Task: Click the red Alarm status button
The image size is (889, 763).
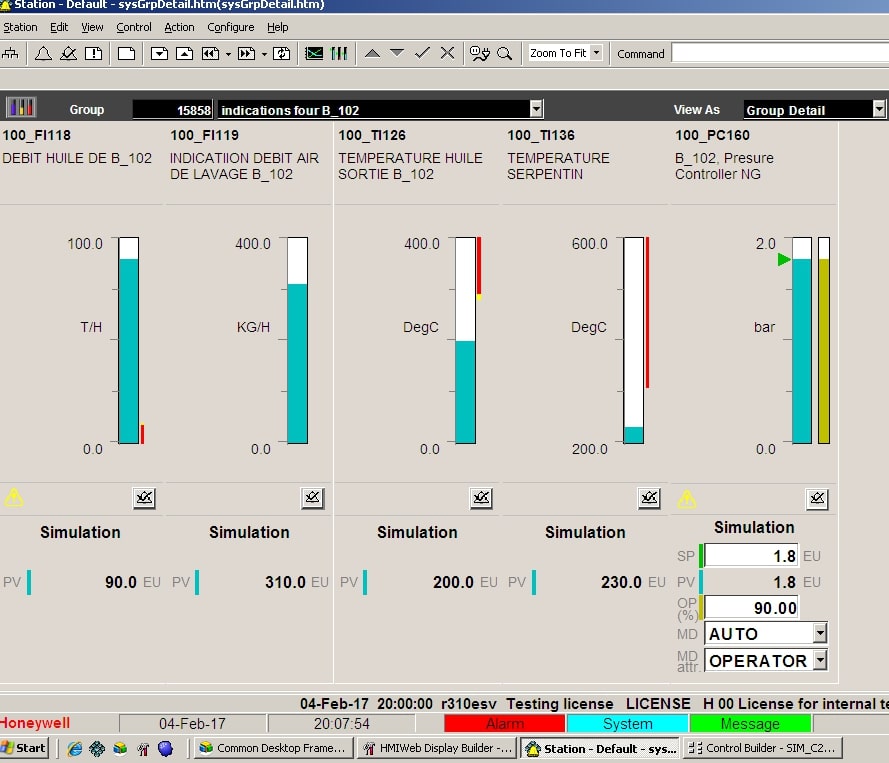Action: 504,723
